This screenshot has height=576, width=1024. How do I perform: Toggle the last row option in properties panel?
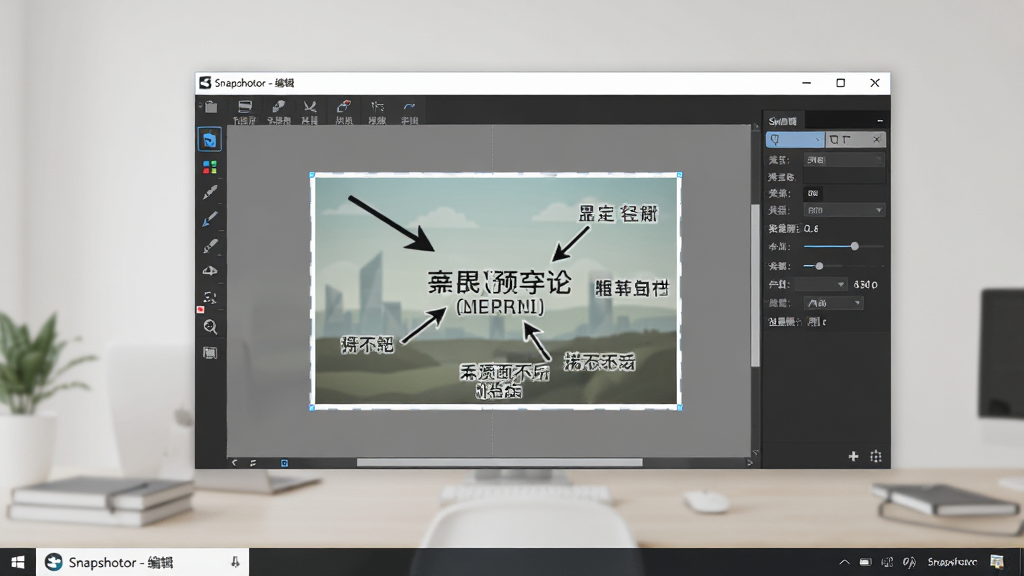(816, 321)
